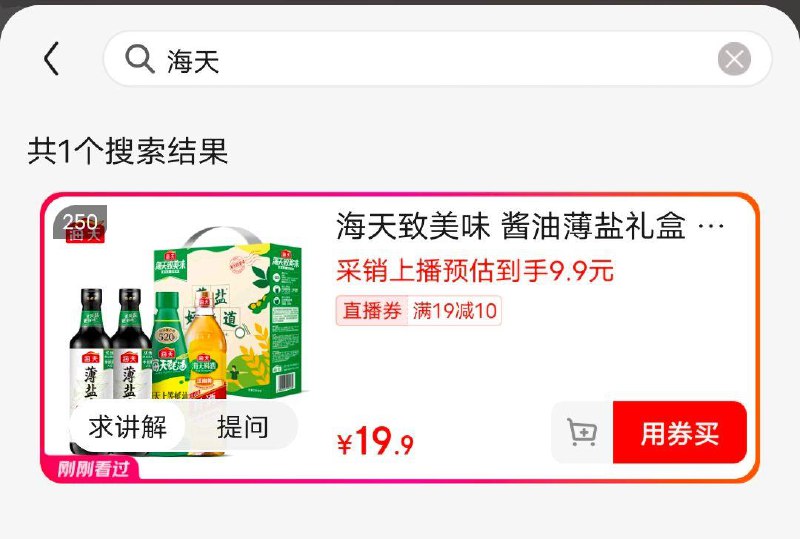Tap the 提问 button
800x539 pixels.
point(242,426)
